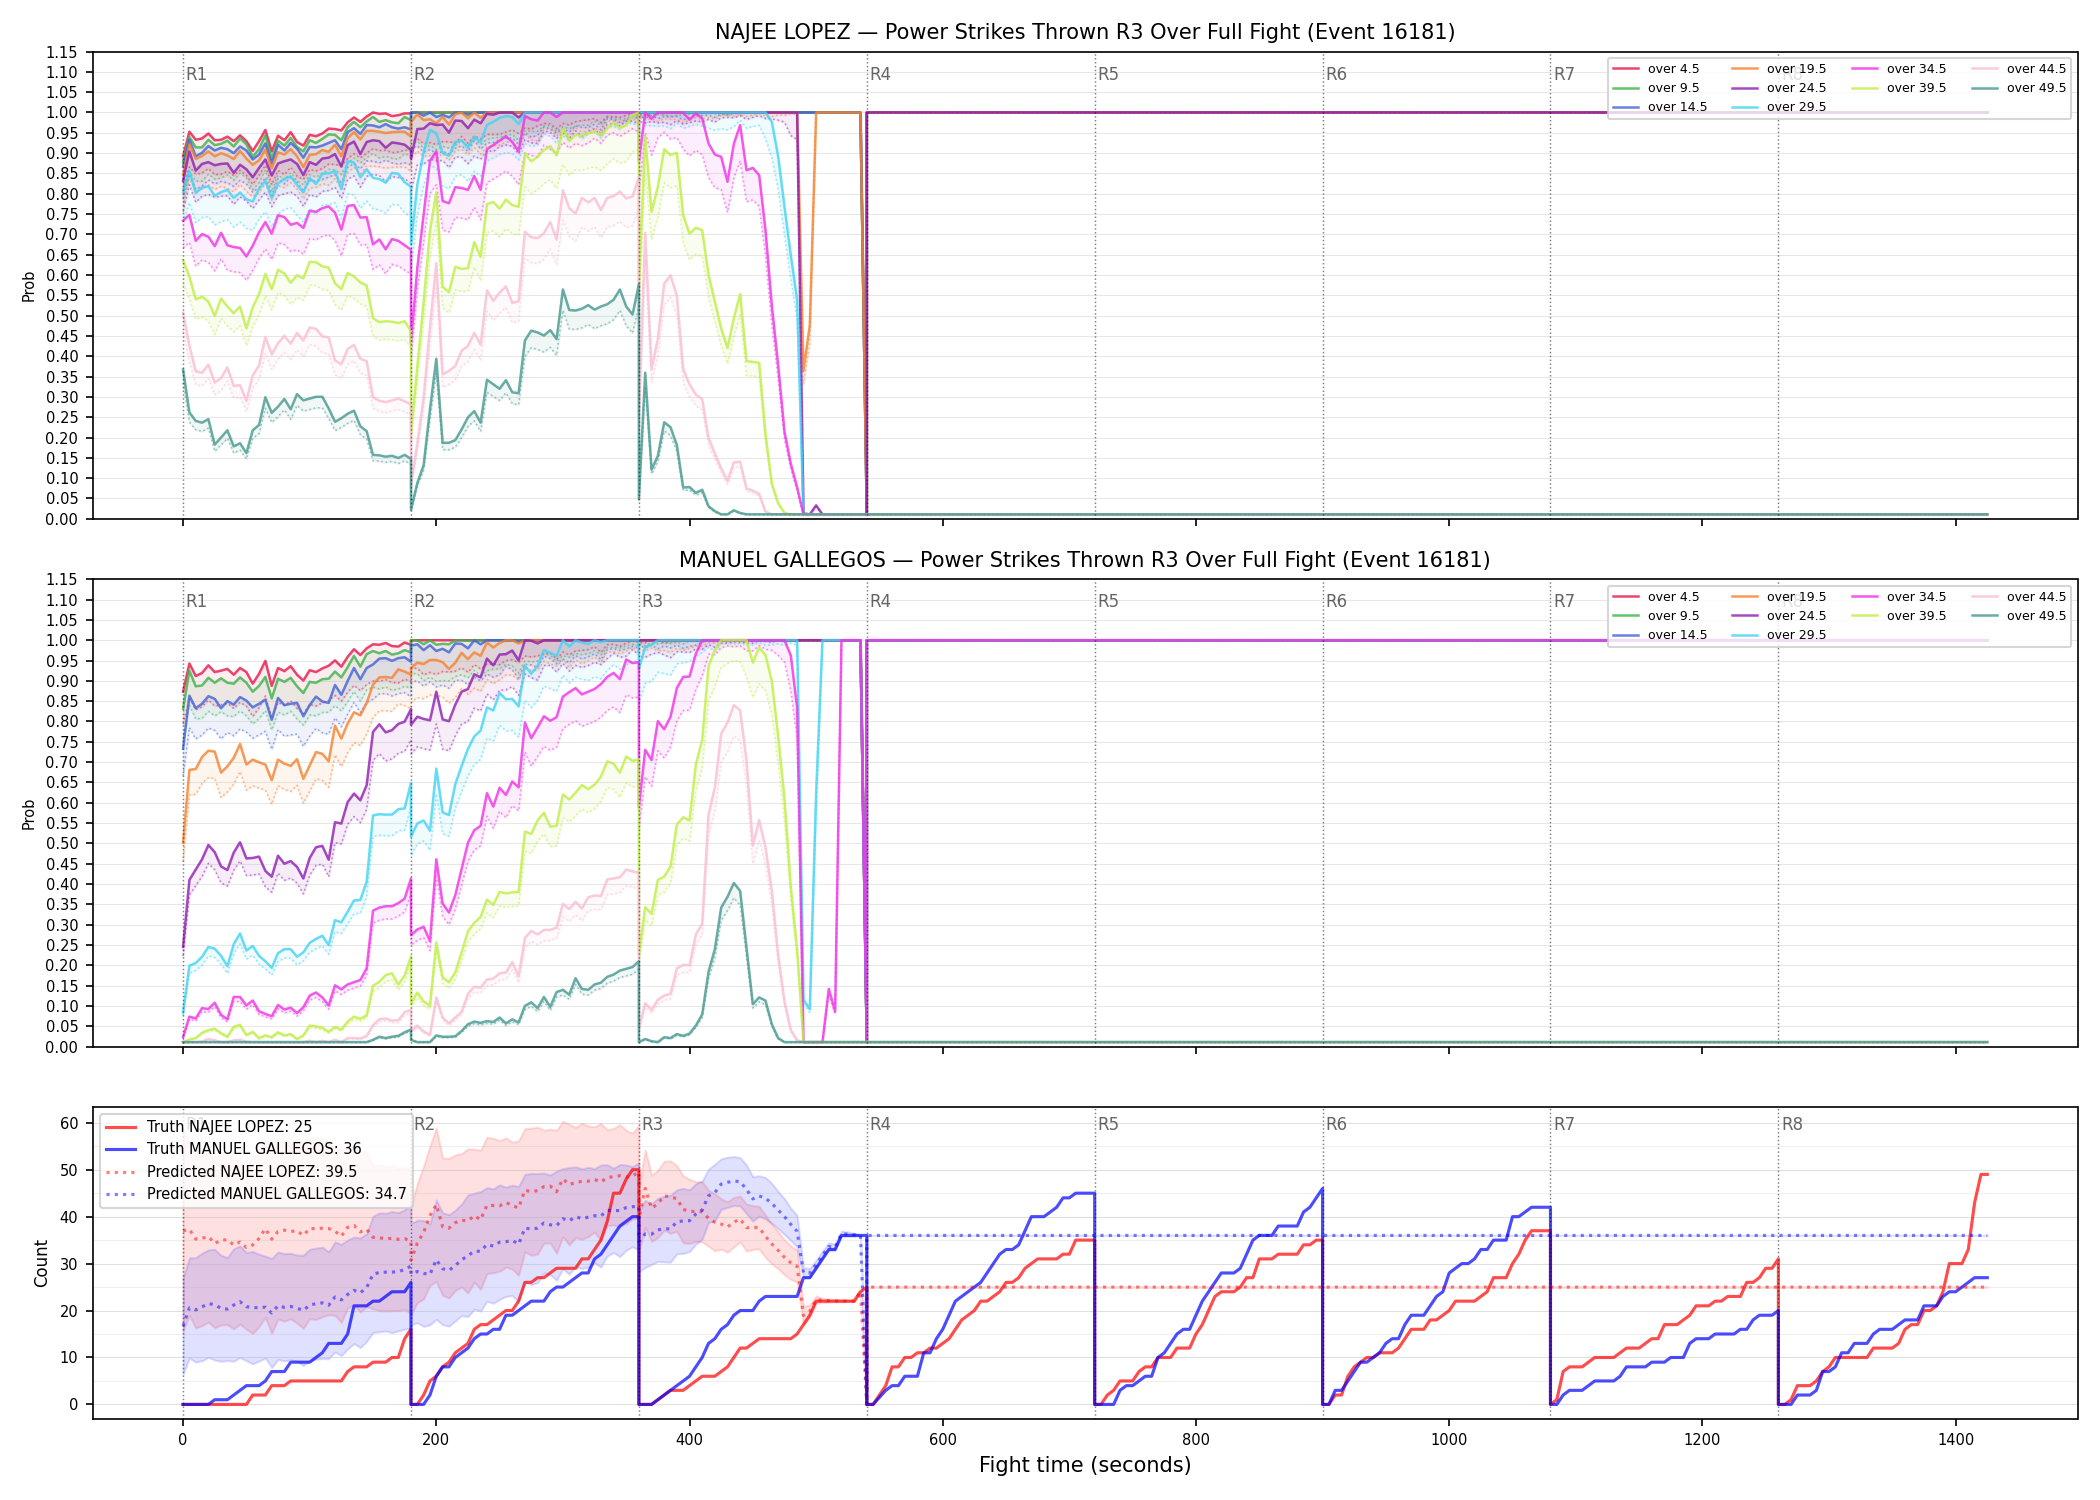The image size is (2100, 1500).
Task: Click 'over 24.5' legend entry in Lopez chart
Action: (1779, 88)
